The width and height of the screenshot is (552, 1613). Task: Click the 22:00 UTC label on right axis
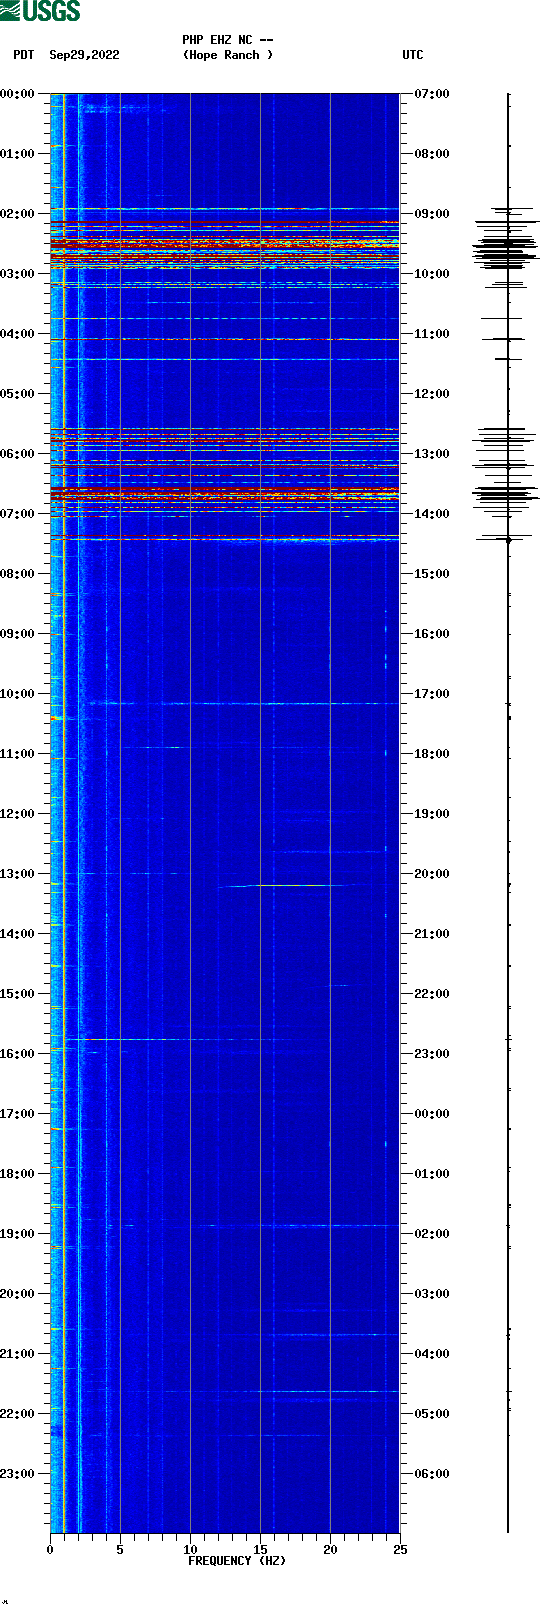click(x=432, y=994)
